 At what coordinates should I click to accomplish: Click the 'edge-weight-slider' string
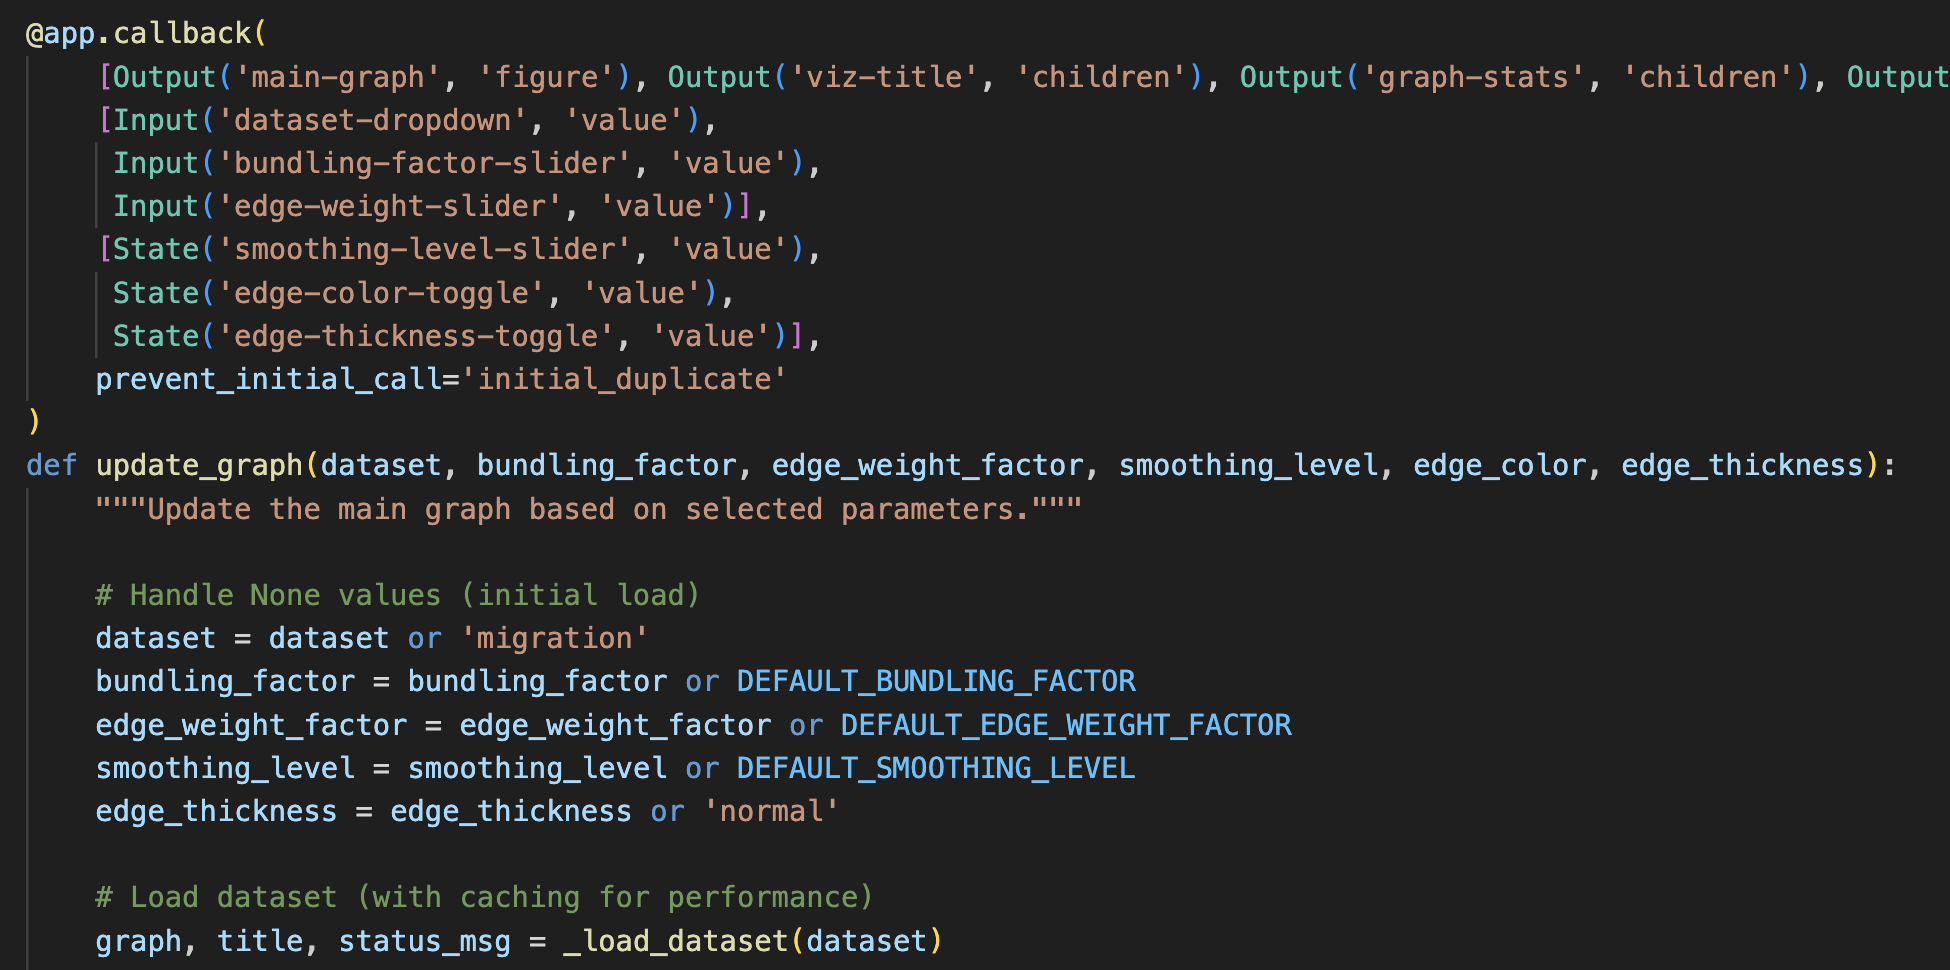[x=390, y=206]
